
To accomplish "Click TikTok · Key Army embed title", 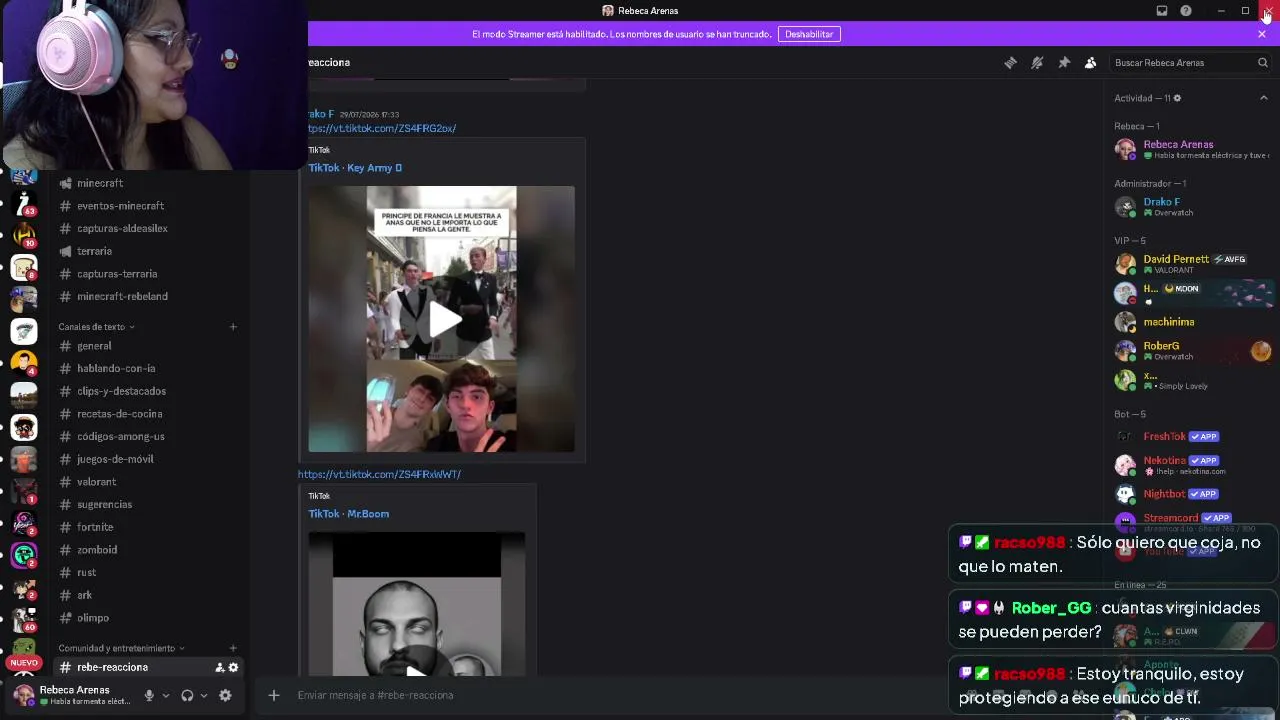I will click(355, 168).
